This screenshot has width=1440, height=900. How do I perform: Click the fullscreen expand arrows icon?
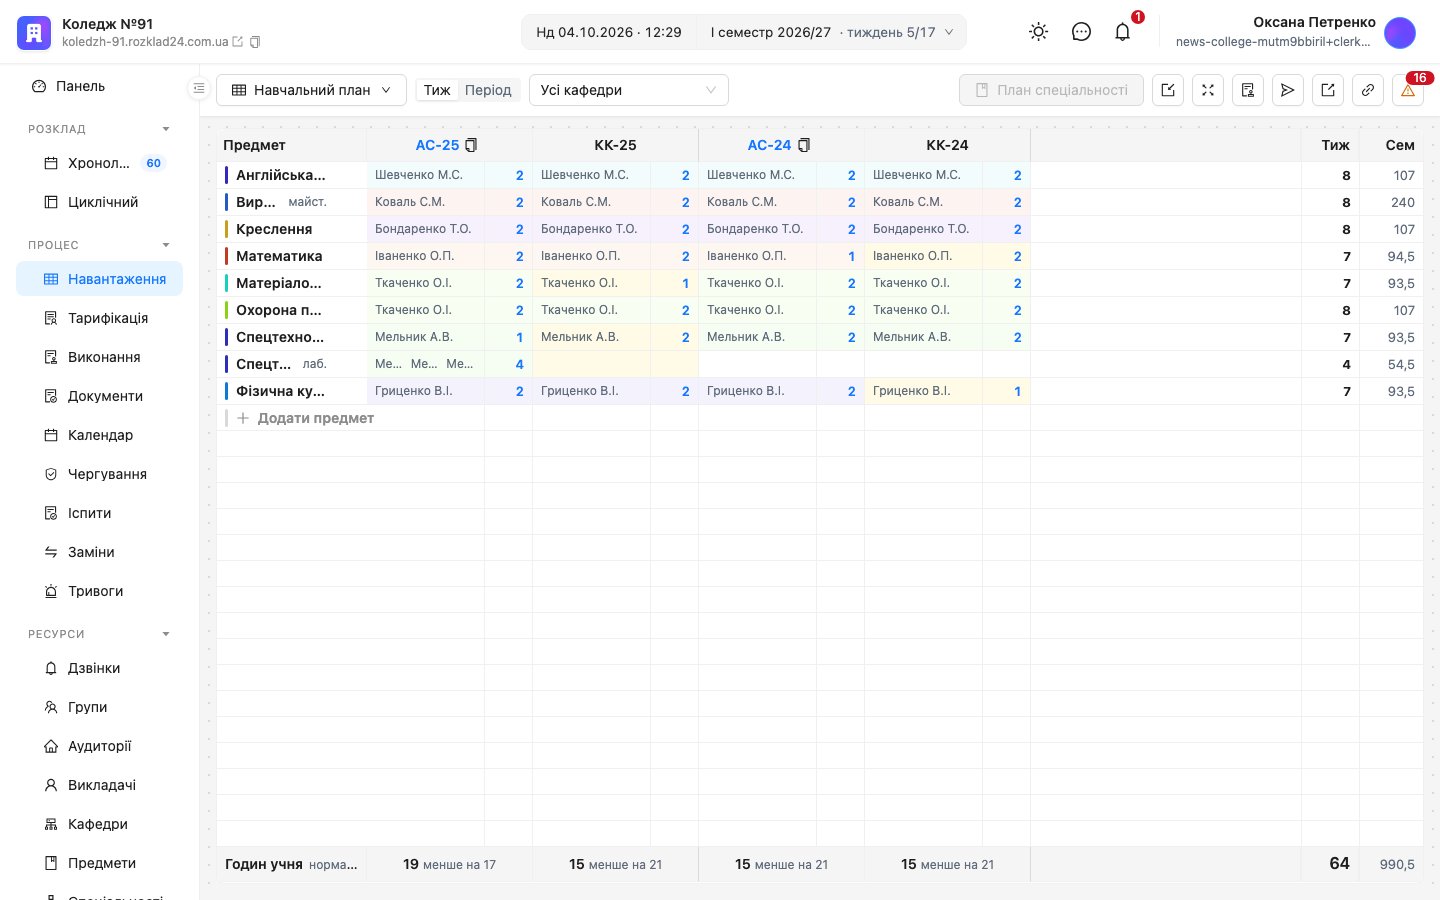click(1208, 90)
